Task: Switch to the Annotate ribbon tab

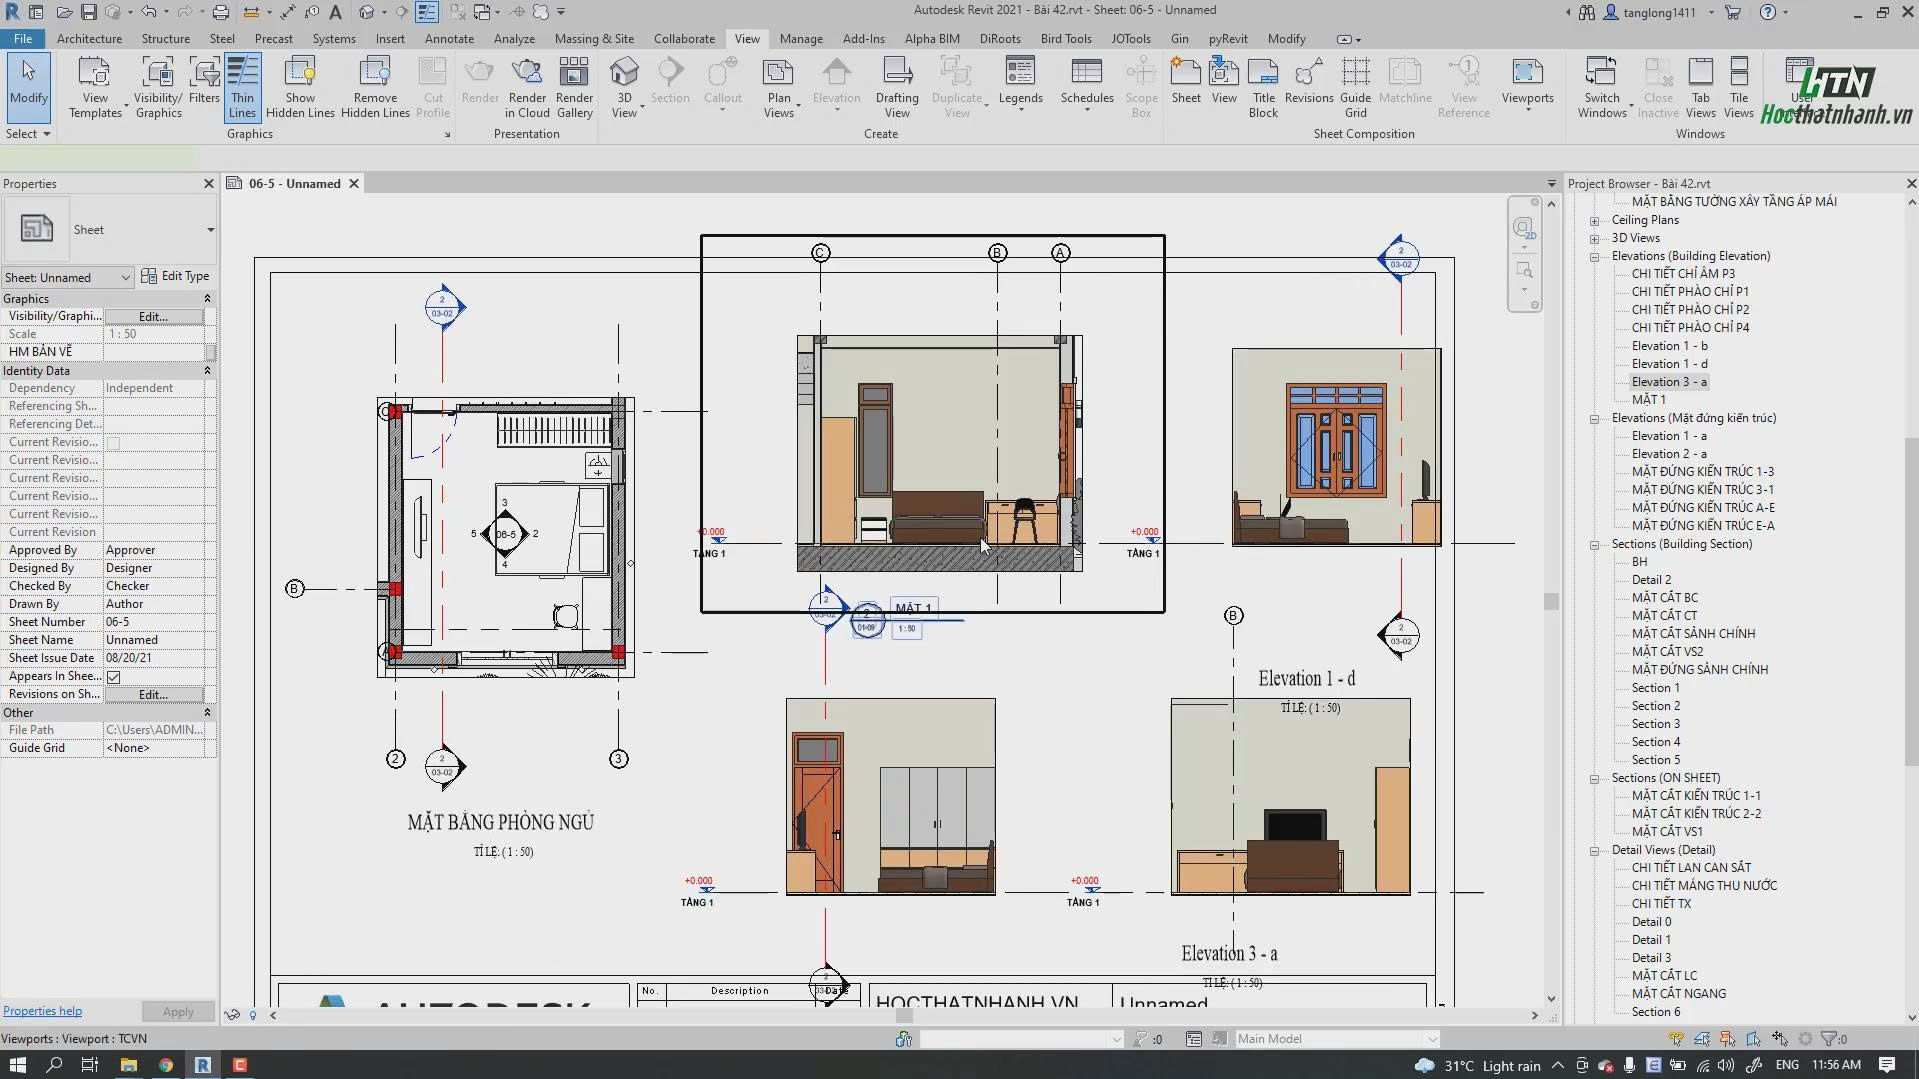Action: click(x=449, y=38)
